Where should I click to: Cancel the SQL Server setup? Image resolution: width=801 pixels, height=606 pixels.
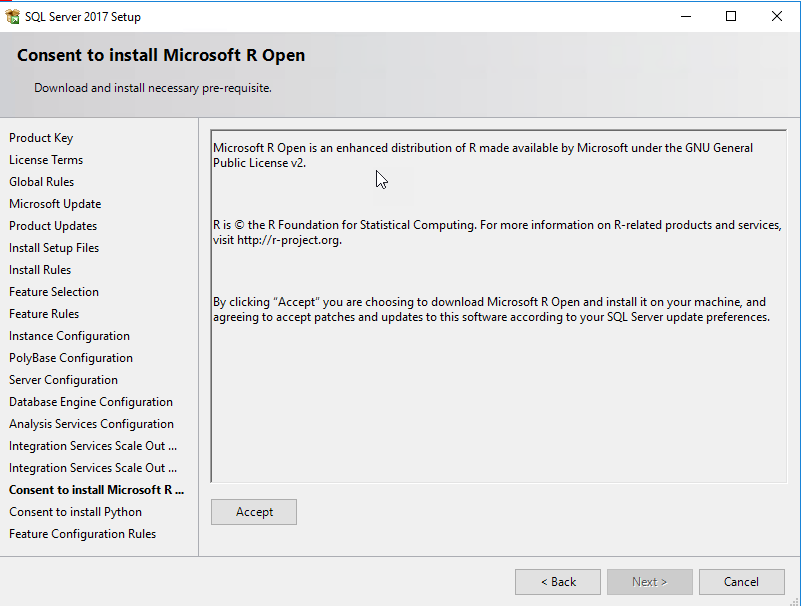[x=741, y=582]
